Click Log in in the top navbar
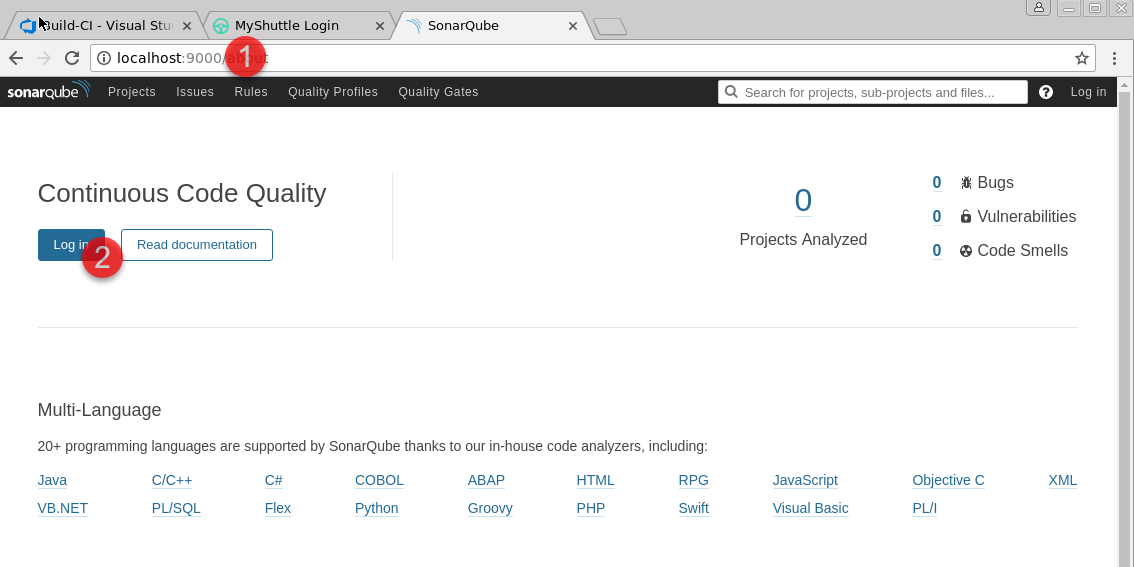The image size is (1134, 567). tap(1088, 92)
